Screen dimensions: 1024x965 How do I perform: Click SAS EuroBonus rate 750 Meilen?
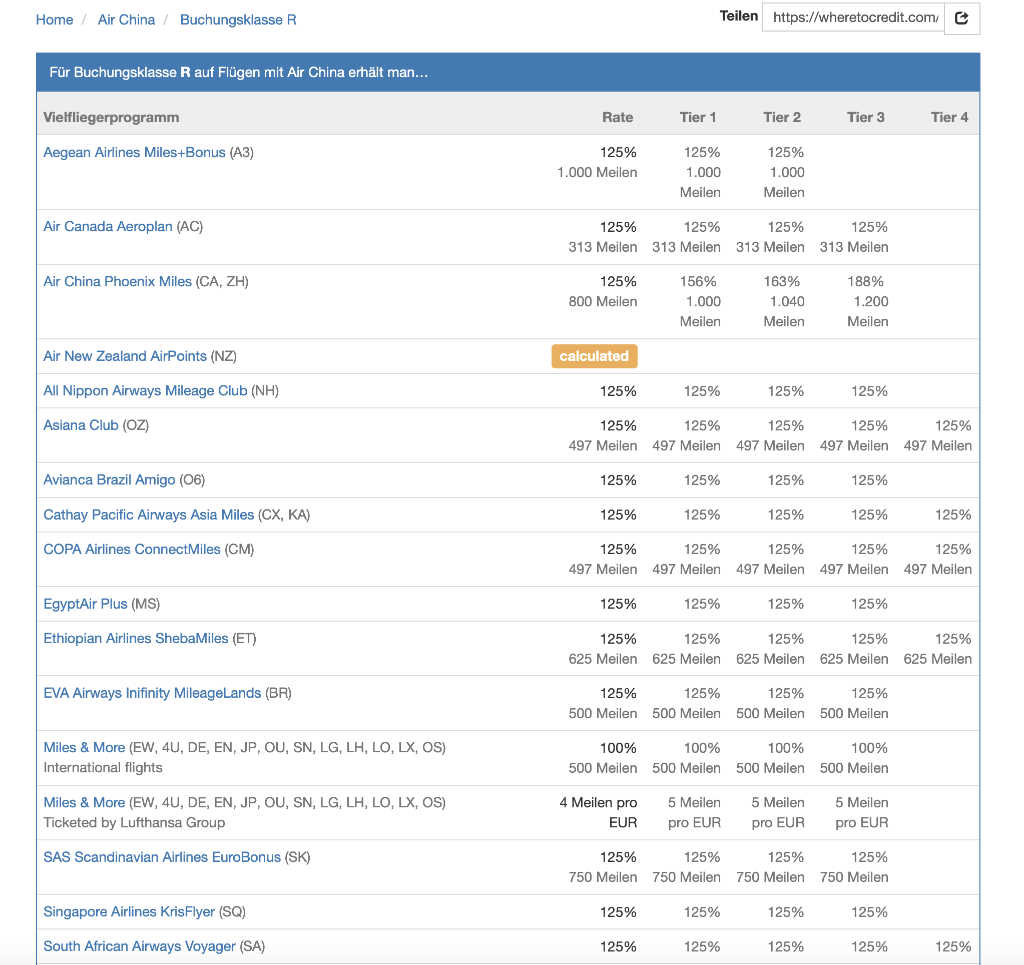click(x=603, y=878)
